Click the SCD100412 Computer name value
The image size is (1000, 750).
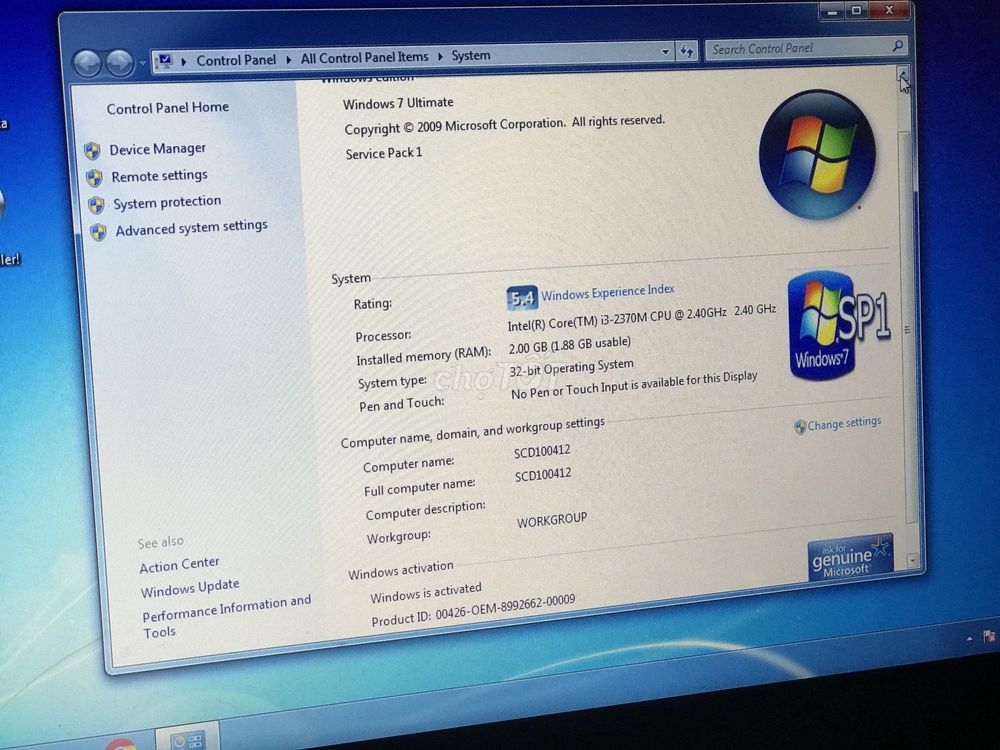pos(542,451)
